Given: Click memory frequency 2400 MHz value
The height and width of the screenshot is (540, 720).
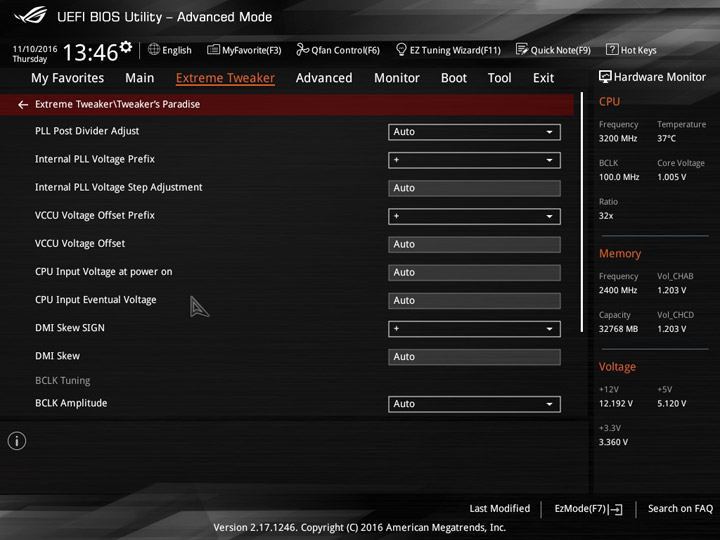Looking at the screenshot, I should pyautogui.click(x=618, y=290).
